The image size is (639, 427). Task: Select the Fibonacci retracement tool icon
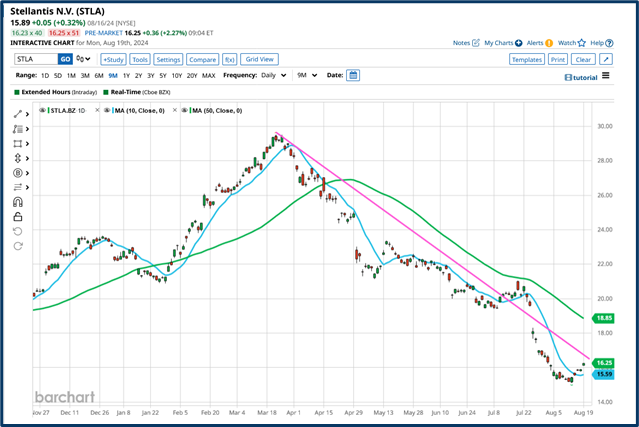(x=18, y=129)
